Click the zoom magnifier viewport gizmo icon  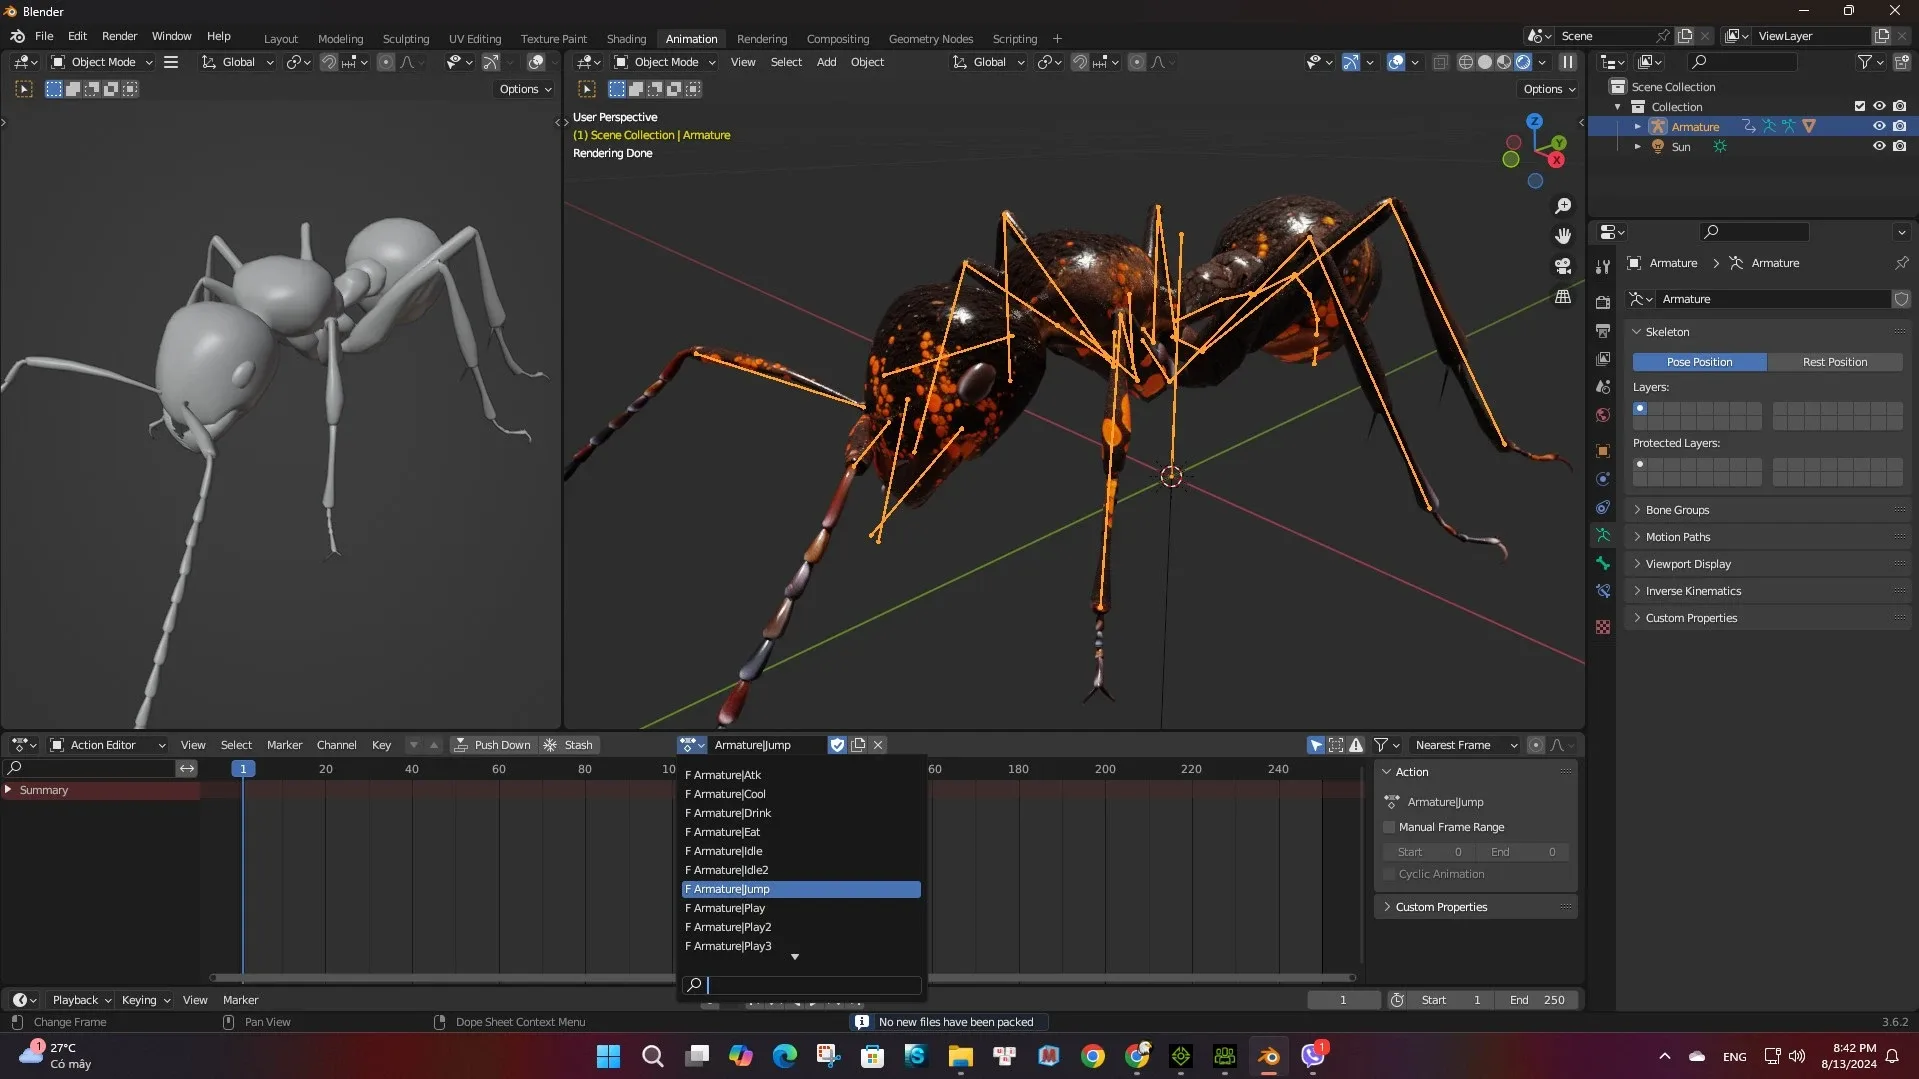(1563, 206)
